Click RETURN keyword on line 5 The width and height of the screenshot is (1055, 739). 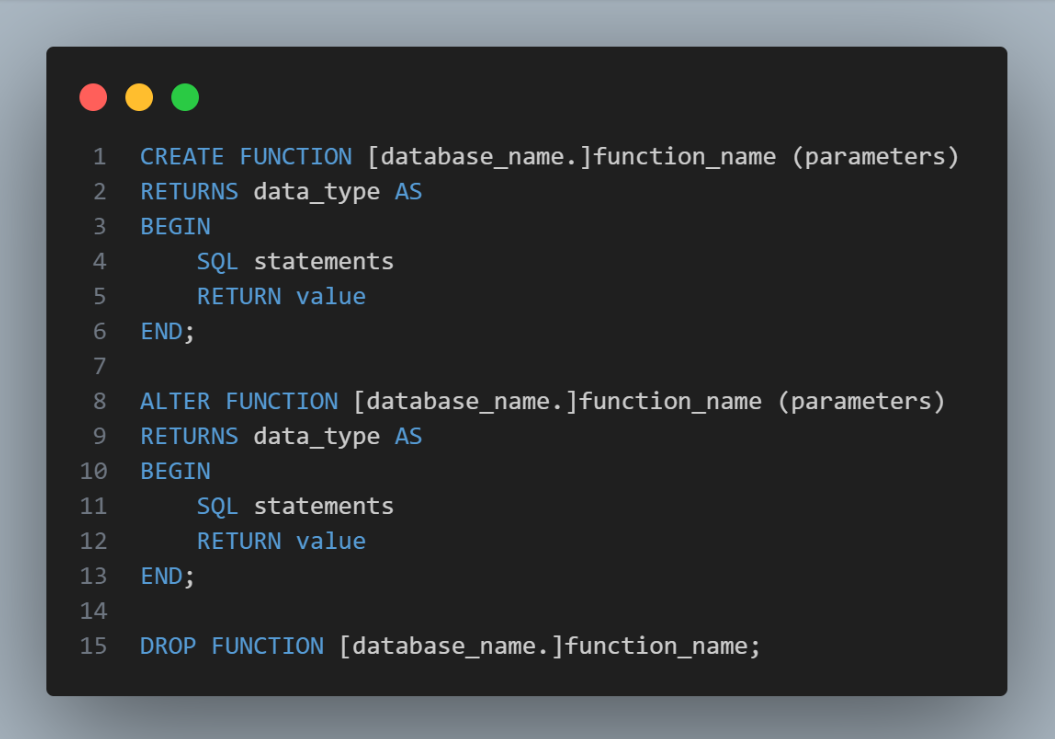(x=239, y=297)
